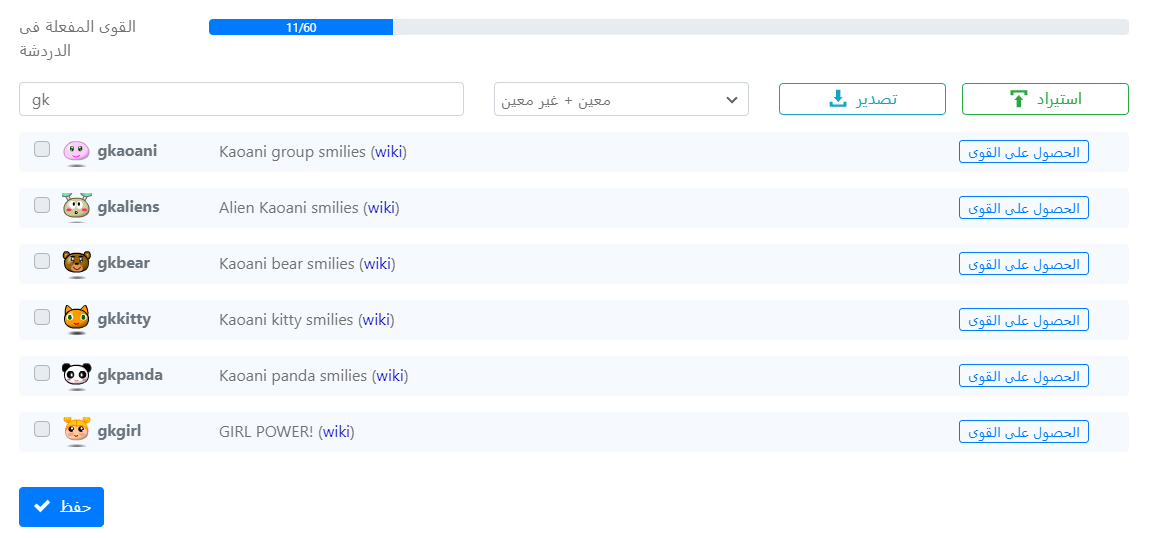Open the assigned + unassigned filter dropdown
1155x538 pixels.
621,99
